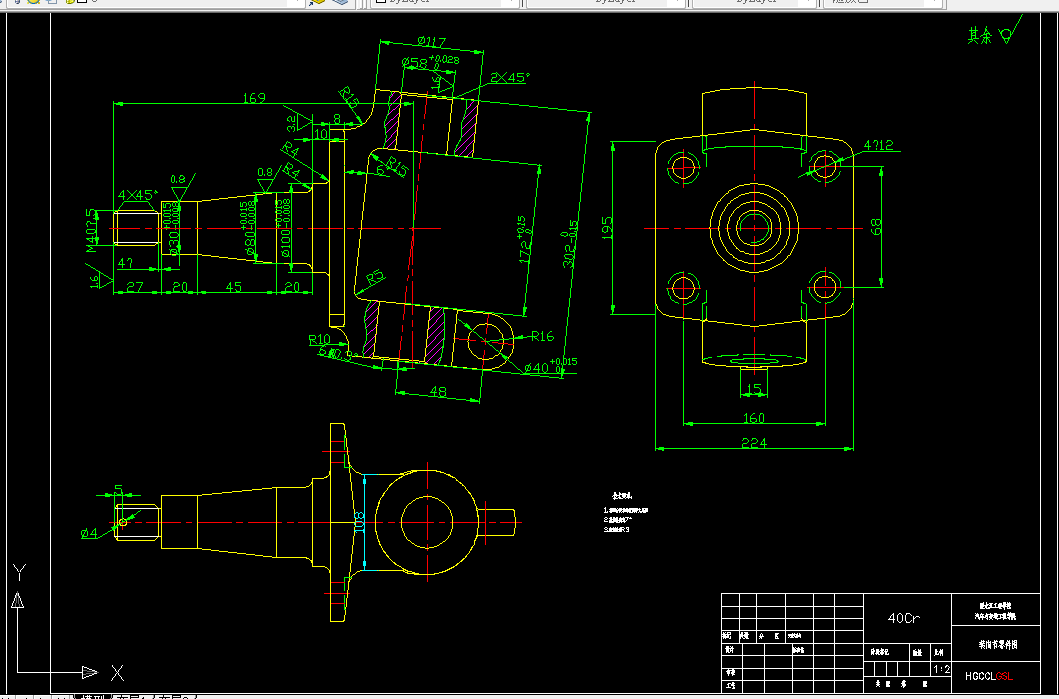
Task: Click the UCS Y axis label
Action: [x=19, y=573]
